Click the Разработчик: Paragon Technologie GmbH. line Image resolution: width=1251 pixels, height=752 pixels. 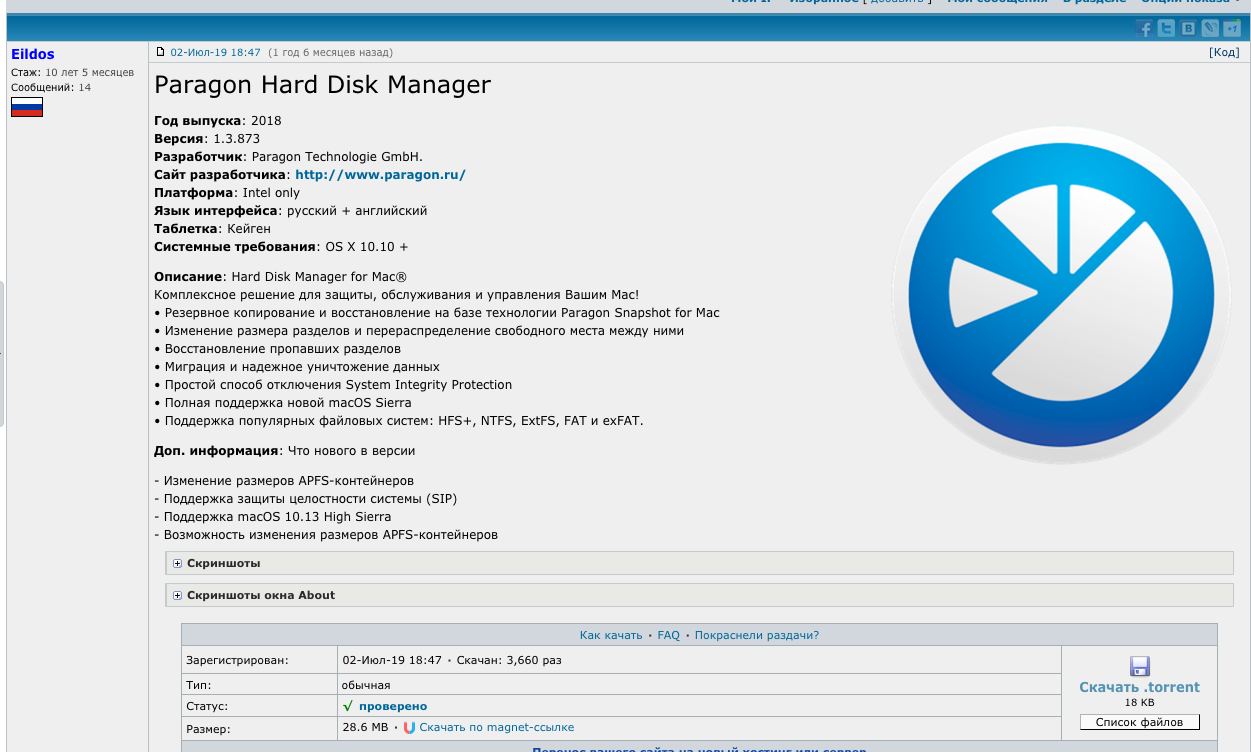(288, 156)
